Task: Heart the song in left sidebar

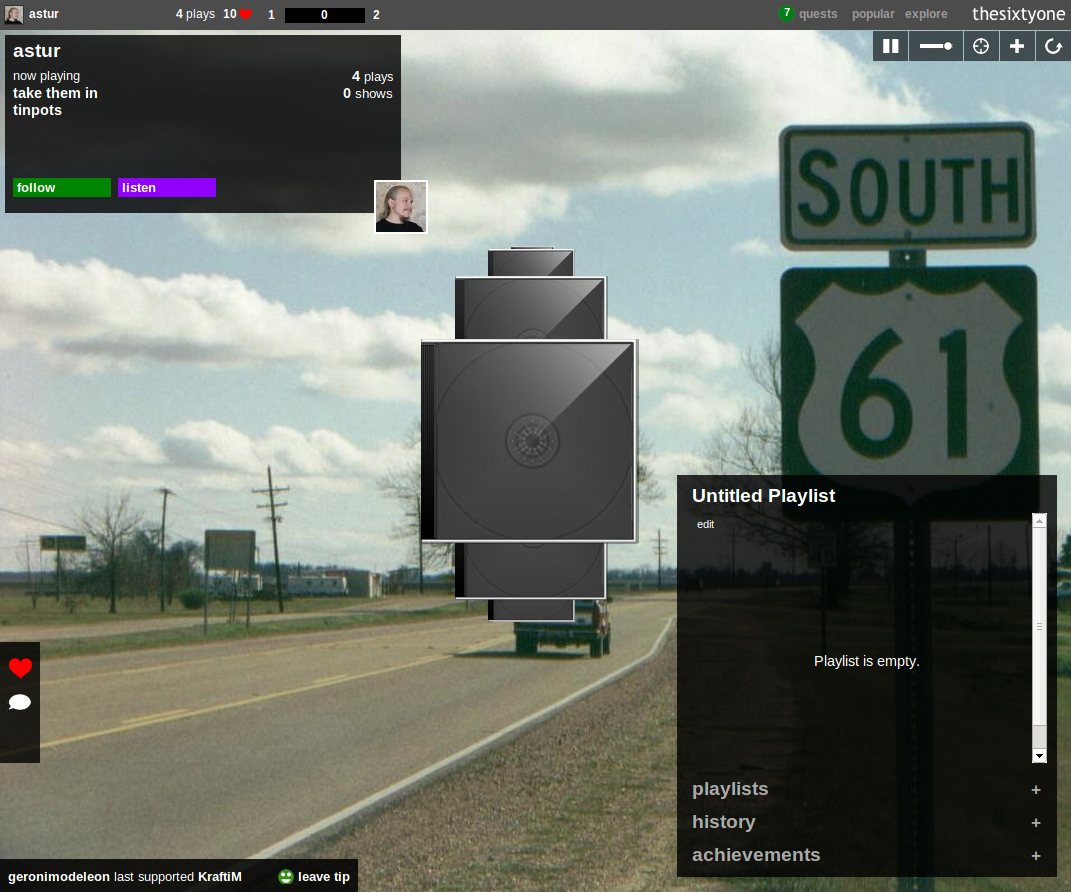Action: click(20, 668)
